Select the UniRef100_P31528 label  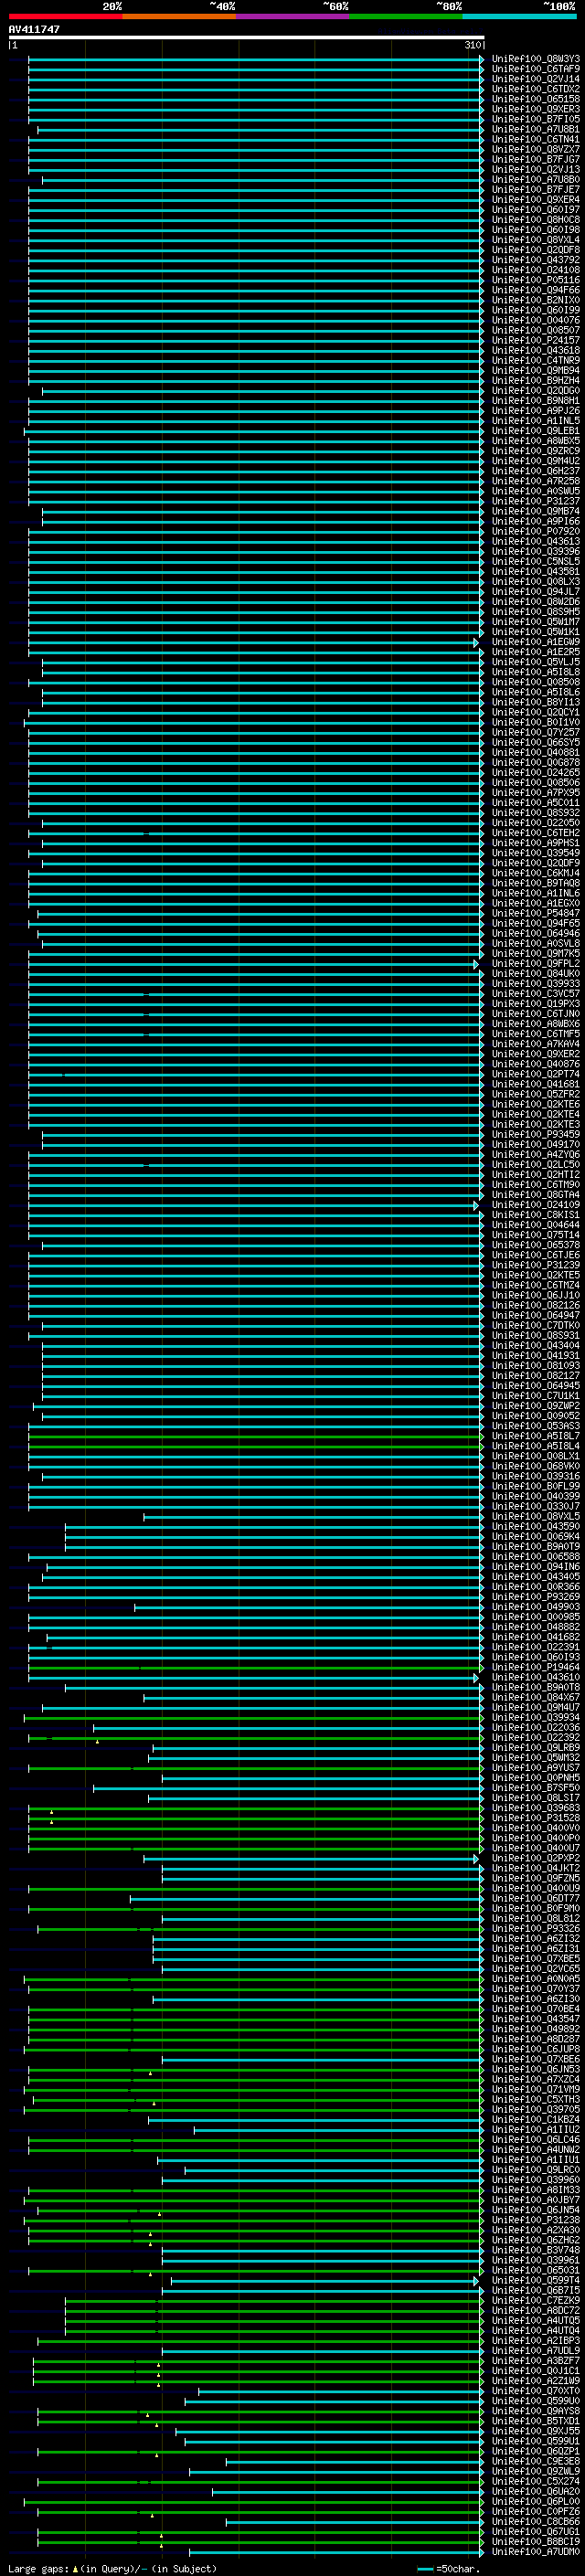[x=536, y=1818]
